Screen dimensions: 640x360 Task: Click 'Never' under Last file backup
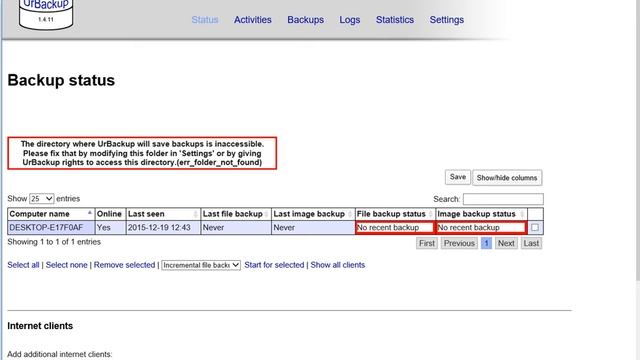pos(236,227)
